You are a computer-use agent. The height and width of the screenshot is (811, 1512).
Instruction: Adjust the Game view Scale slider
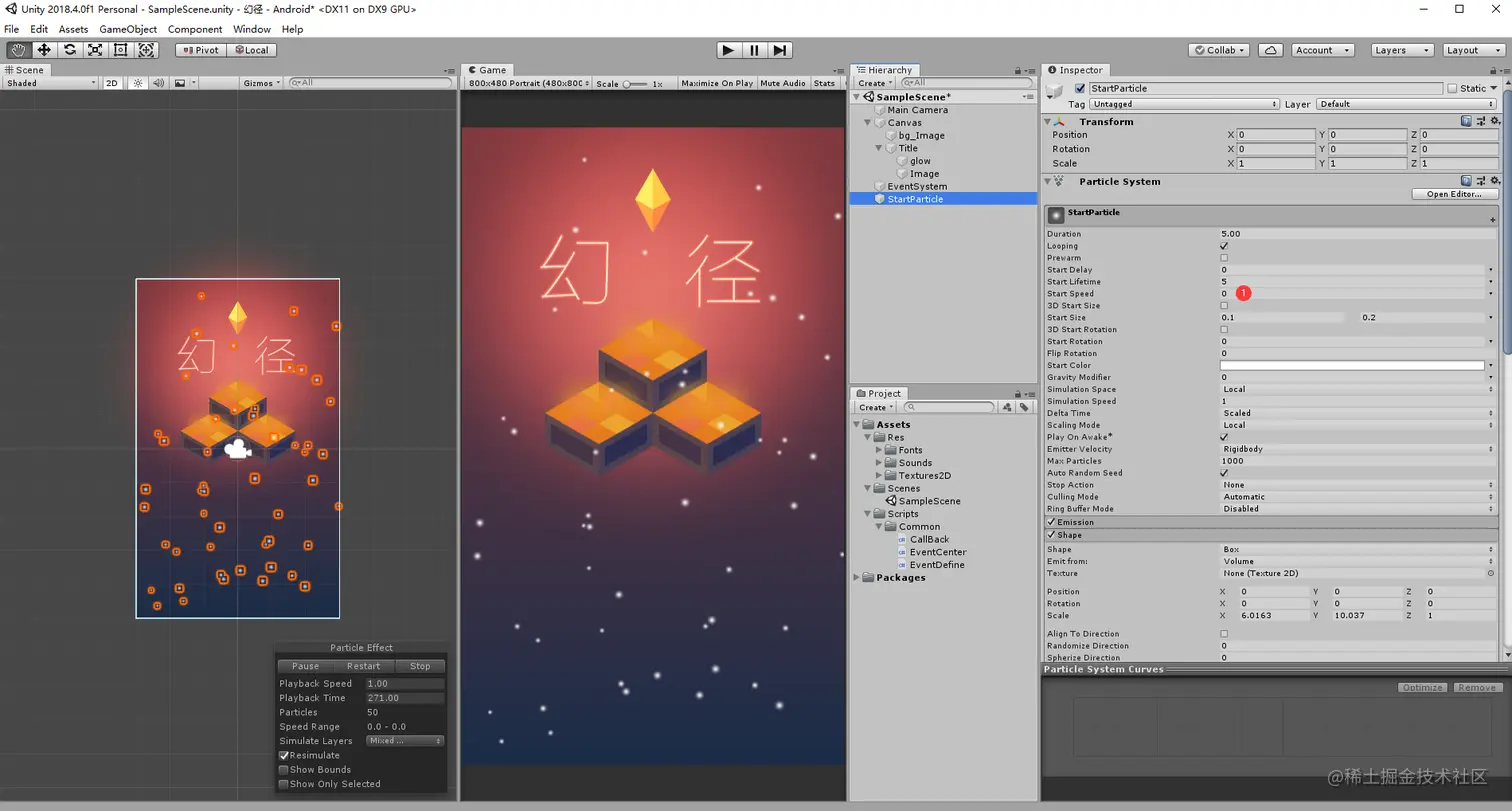click(634, 84)
